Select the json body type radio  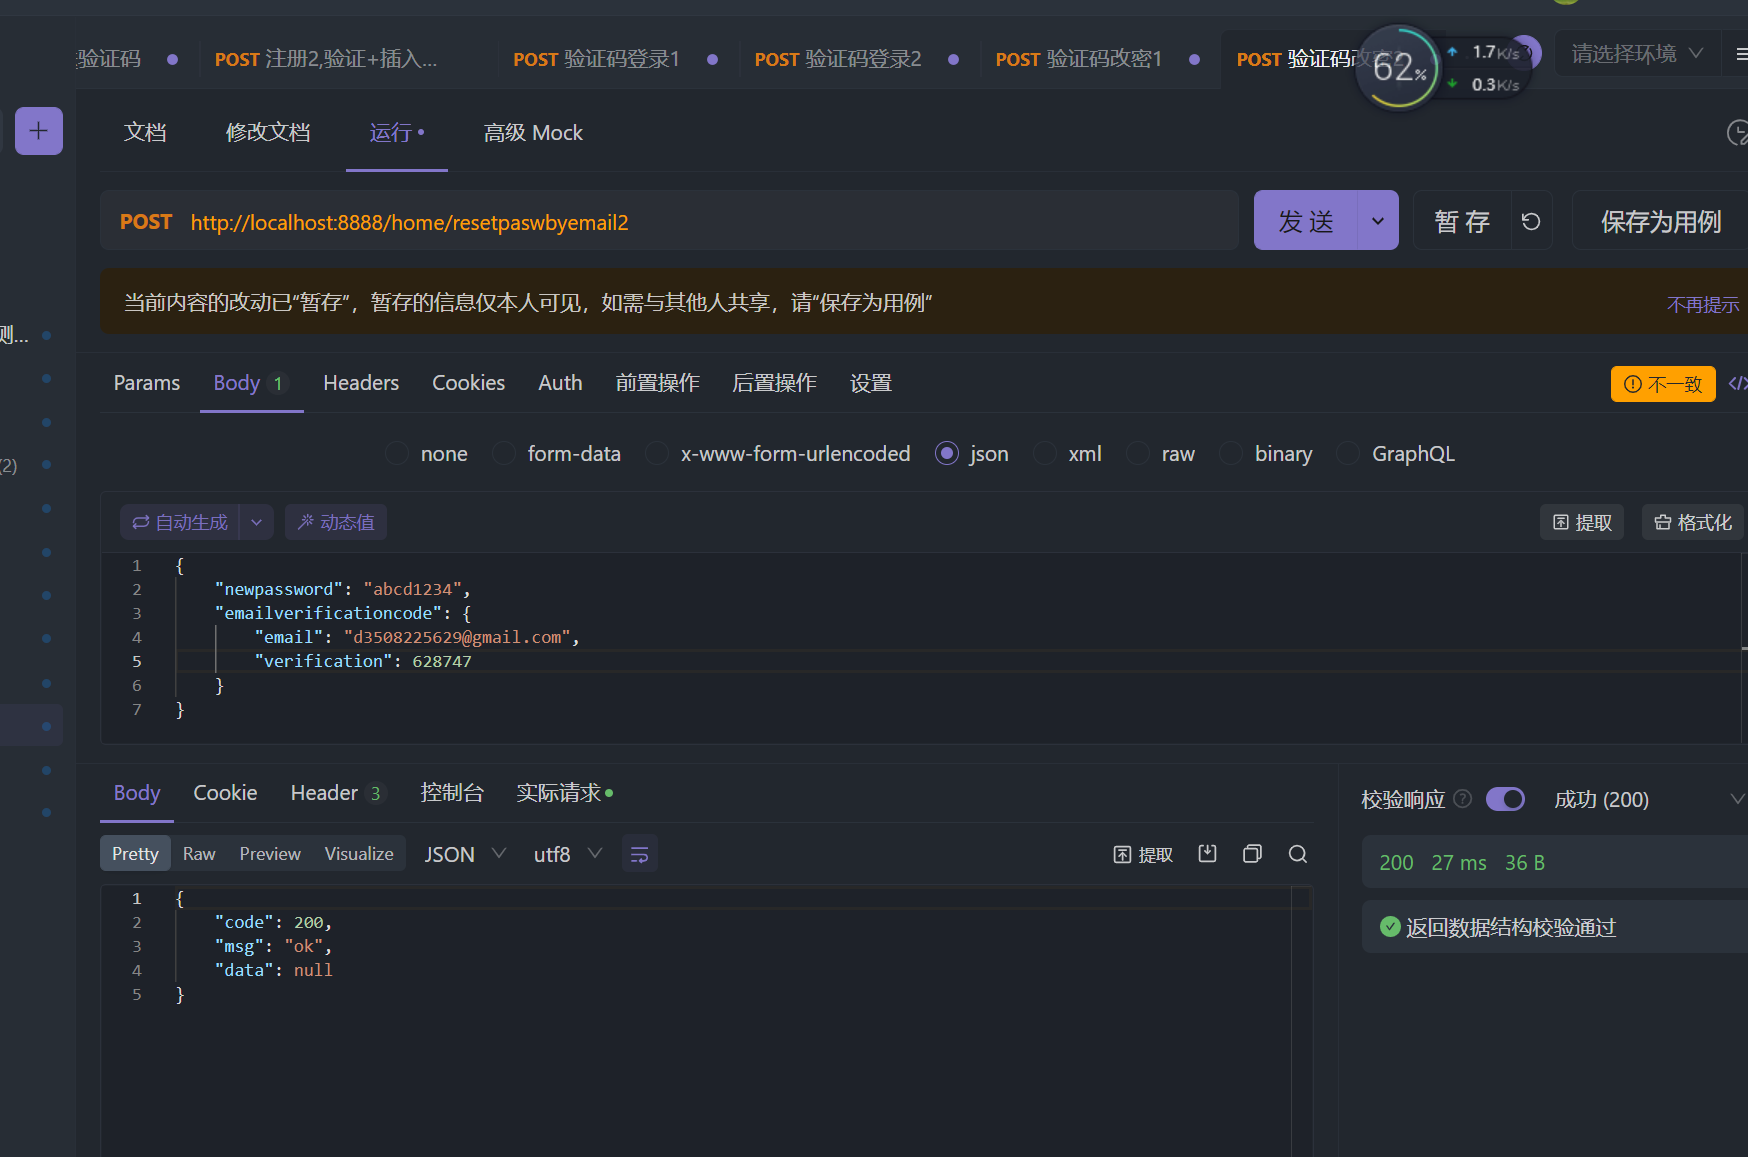946,454
